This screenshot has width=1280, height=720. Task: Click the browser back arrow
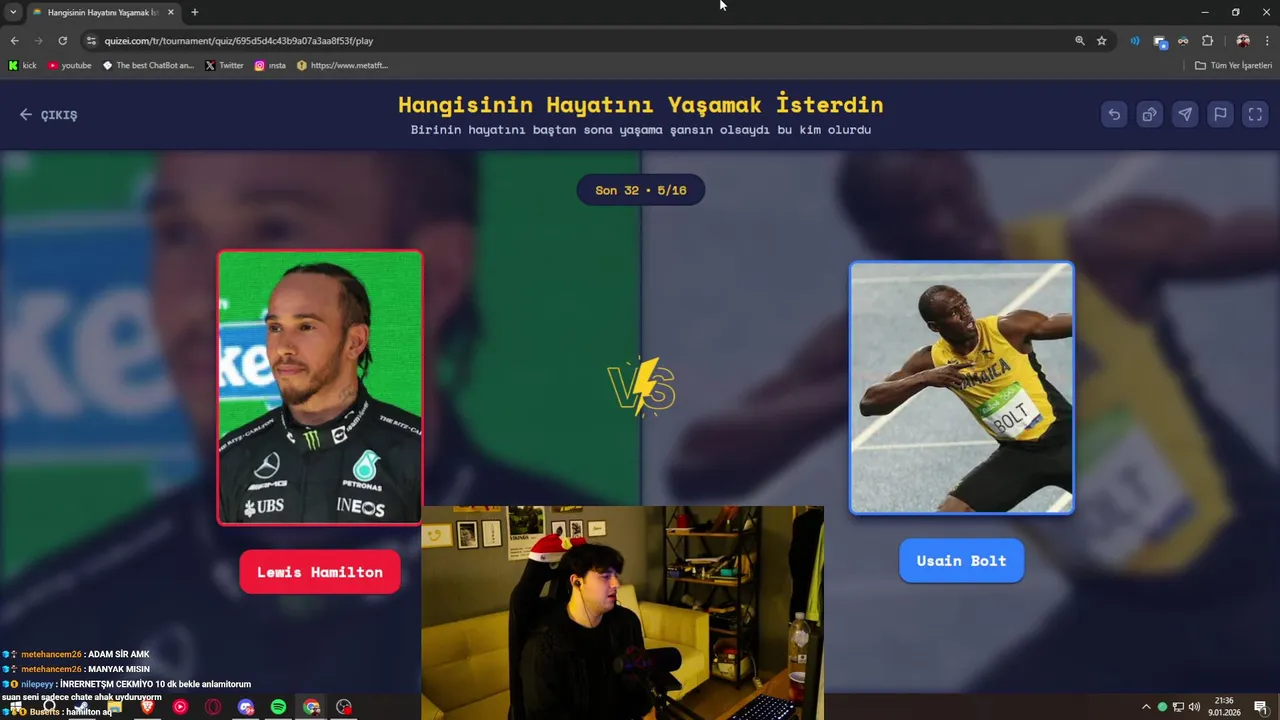[x=14, y=41]
